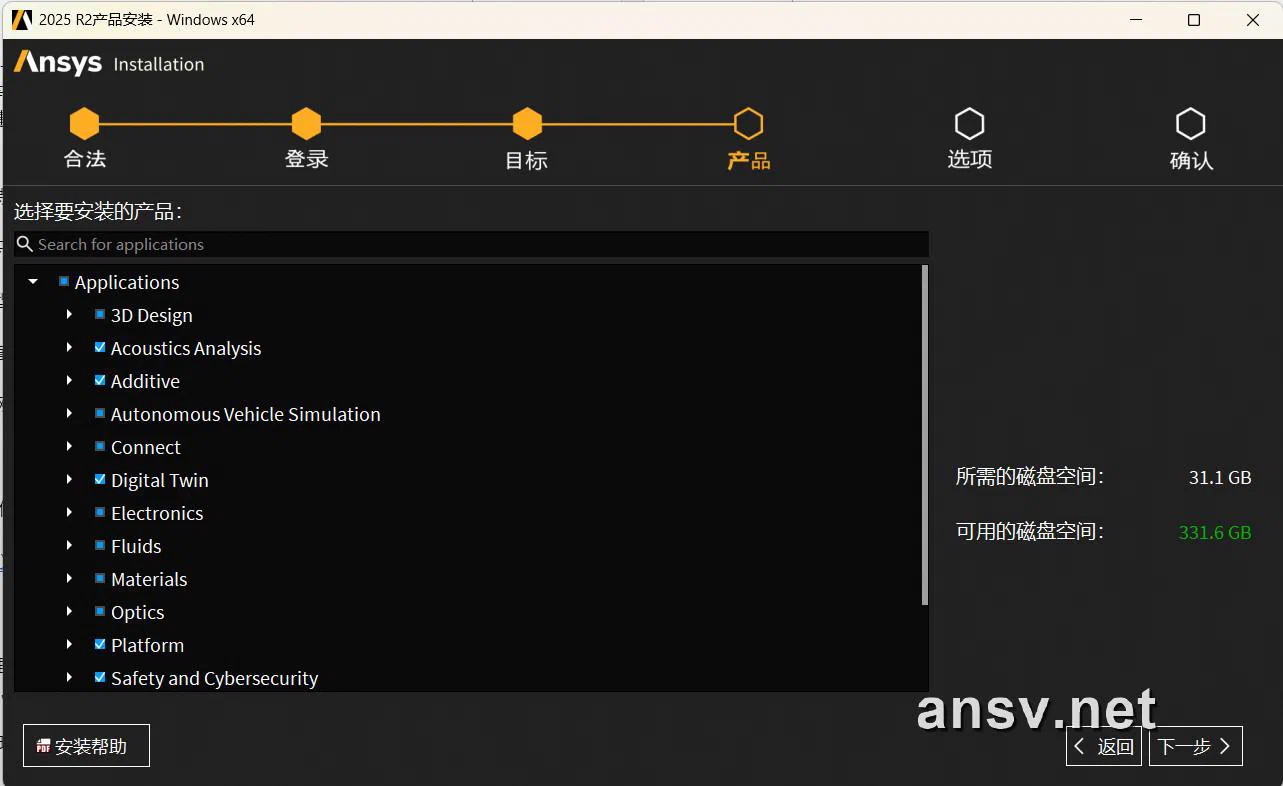Expand the Additive node
The height and width of the screenshot is (786, 1283).
point(69,381)
